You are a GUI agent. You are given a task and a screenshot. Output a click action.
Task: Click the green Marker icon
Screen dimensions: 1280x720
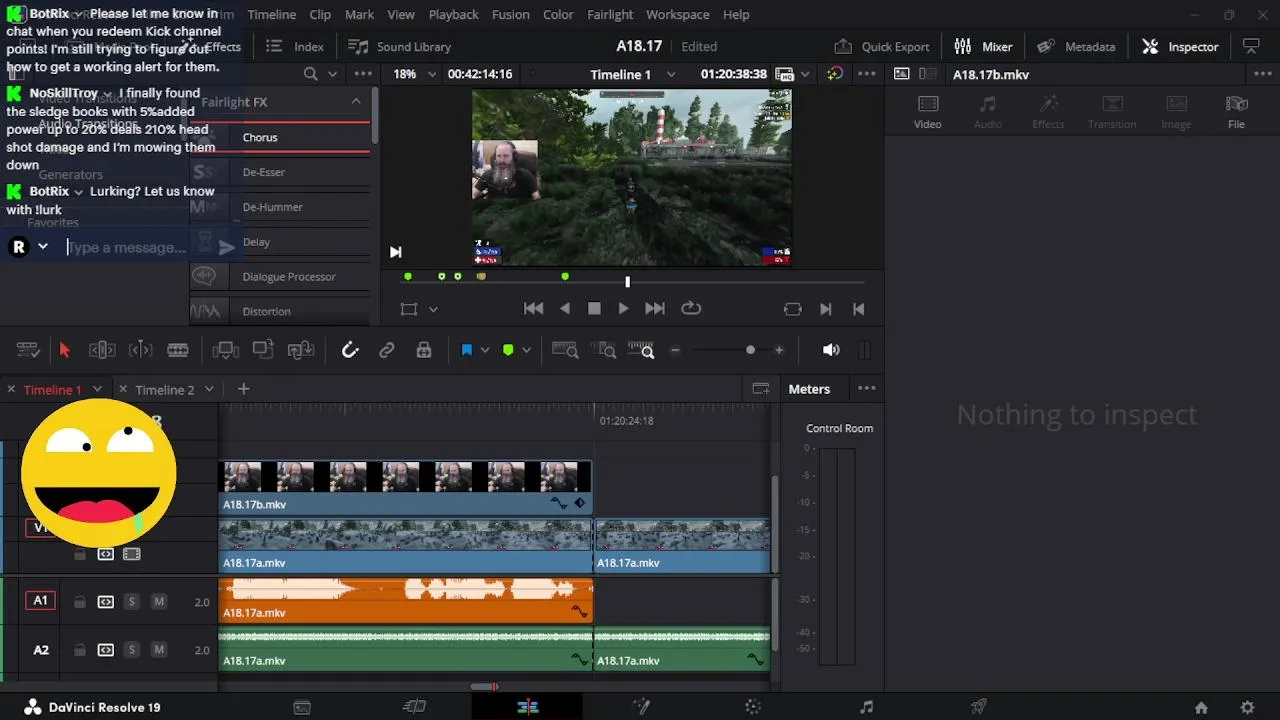pyautogui.click(x=508, y=350)
